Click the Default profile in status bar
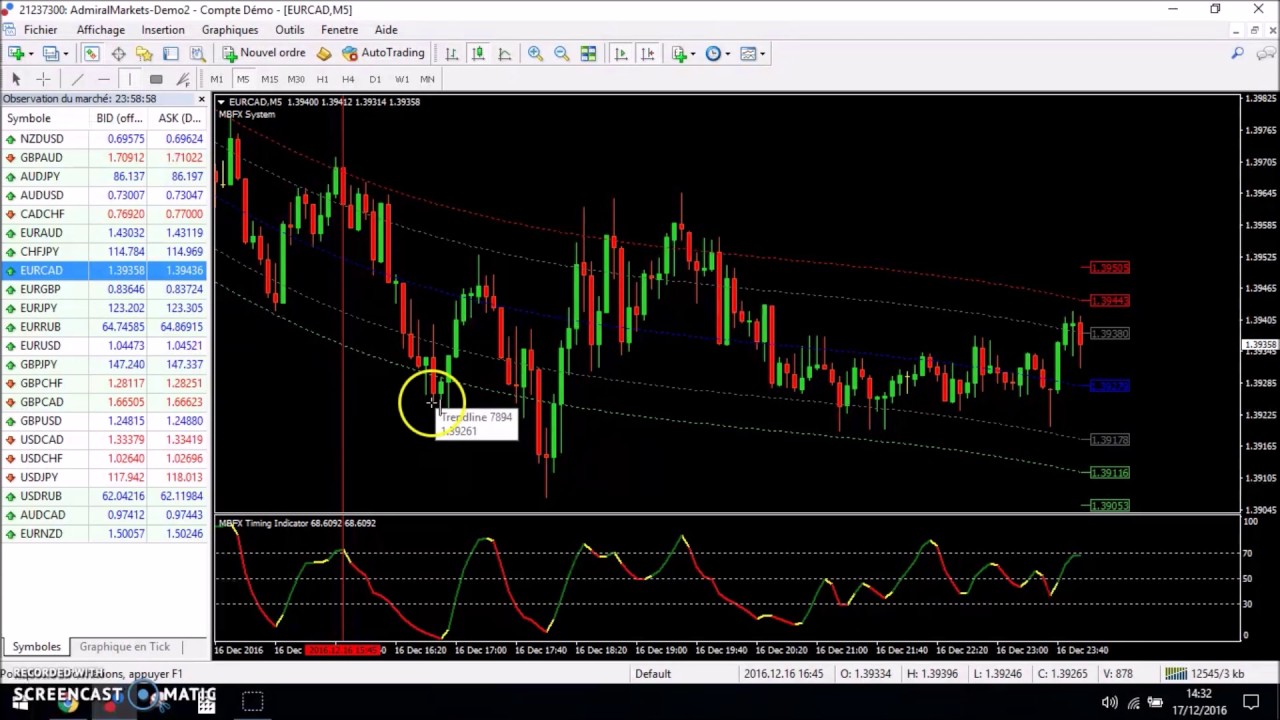 point(653,674)
